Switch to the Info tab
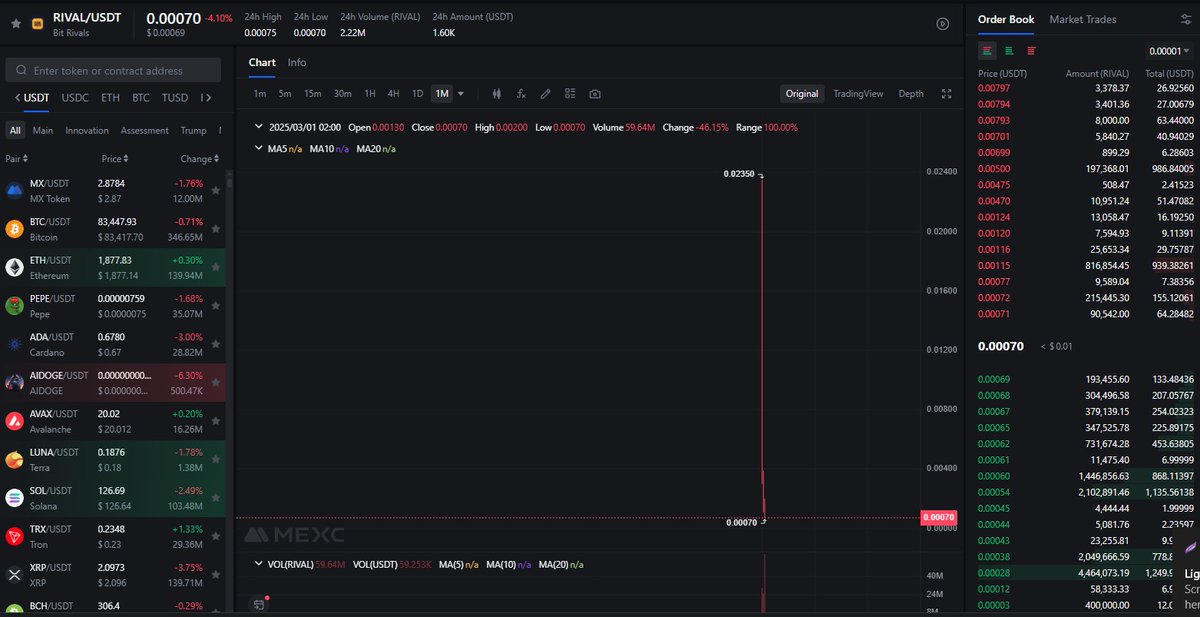 tap(297, 62)
